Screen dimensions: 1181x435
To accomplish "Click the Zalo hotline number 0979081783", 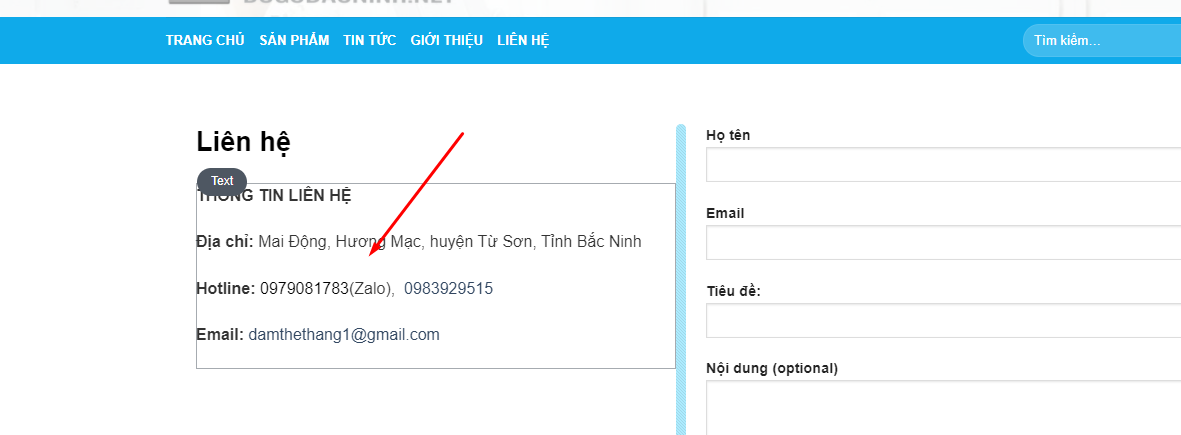I will (x=304, y=289).
